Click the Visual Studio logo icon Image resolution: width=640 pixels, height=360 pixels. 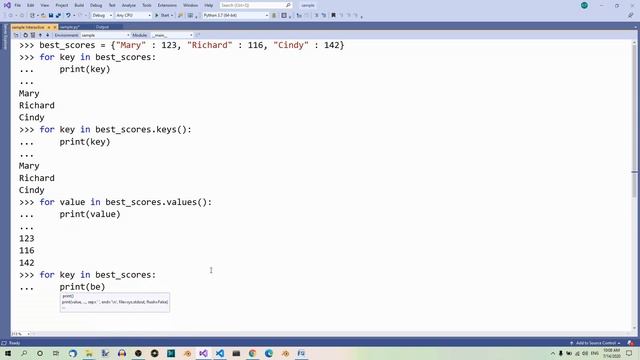coord(7,5)
